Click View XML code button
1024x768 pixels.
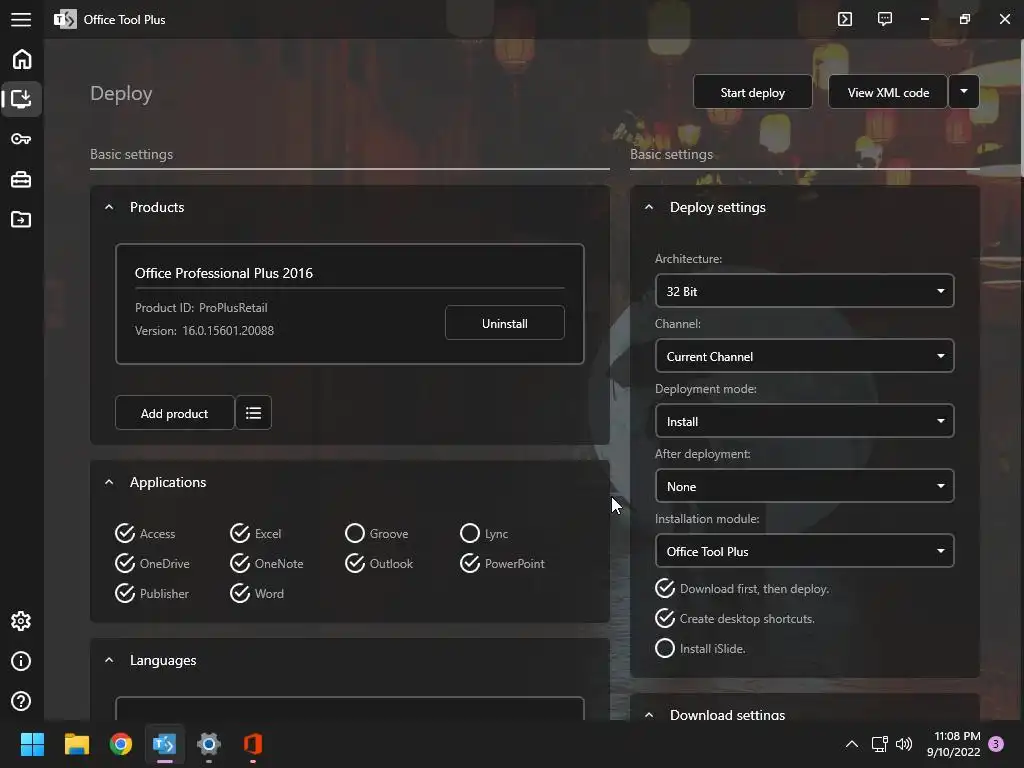point(888,92)
